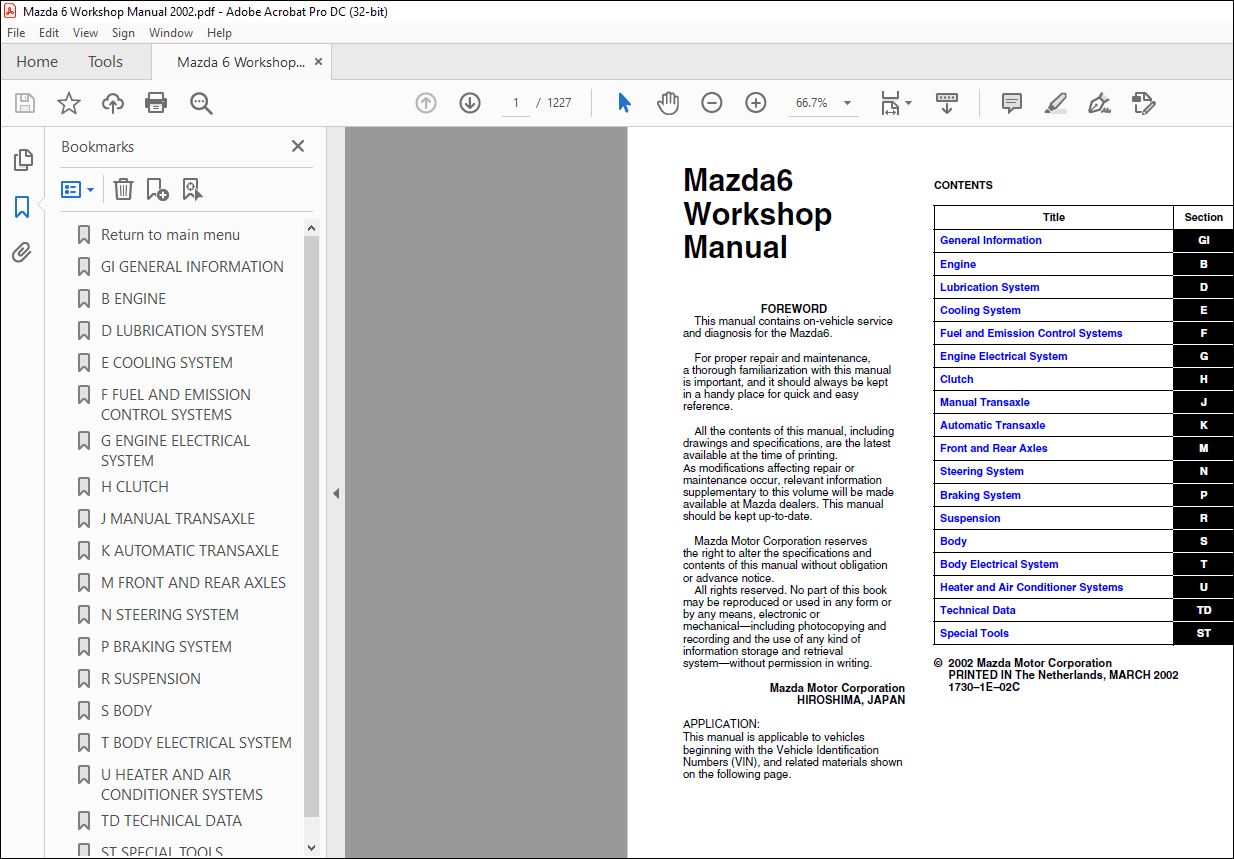1234x859 pixels.
Task: Select T BODY ELECTRICAL SYSTEM bookmark
Action: (x=196, y=743)
